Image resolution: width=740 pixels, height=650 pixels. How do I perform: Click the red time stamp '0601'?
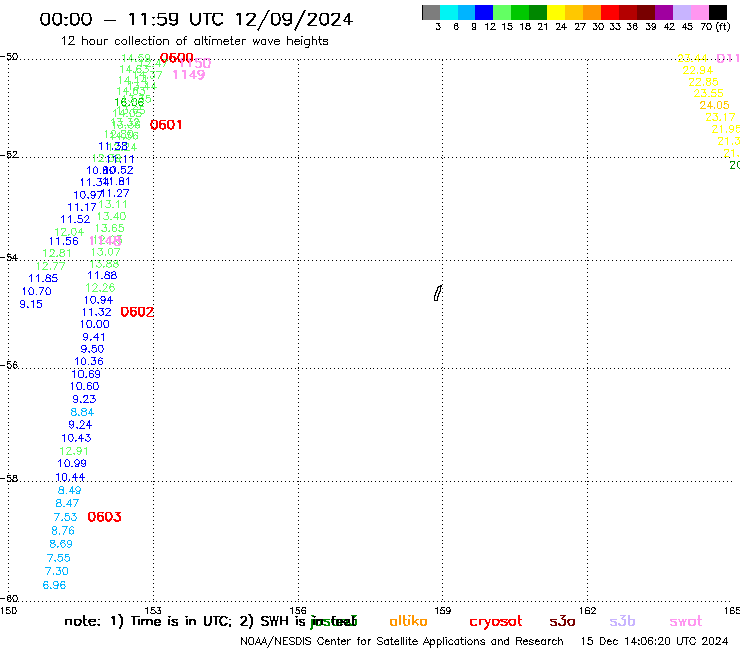coord(166,125)
